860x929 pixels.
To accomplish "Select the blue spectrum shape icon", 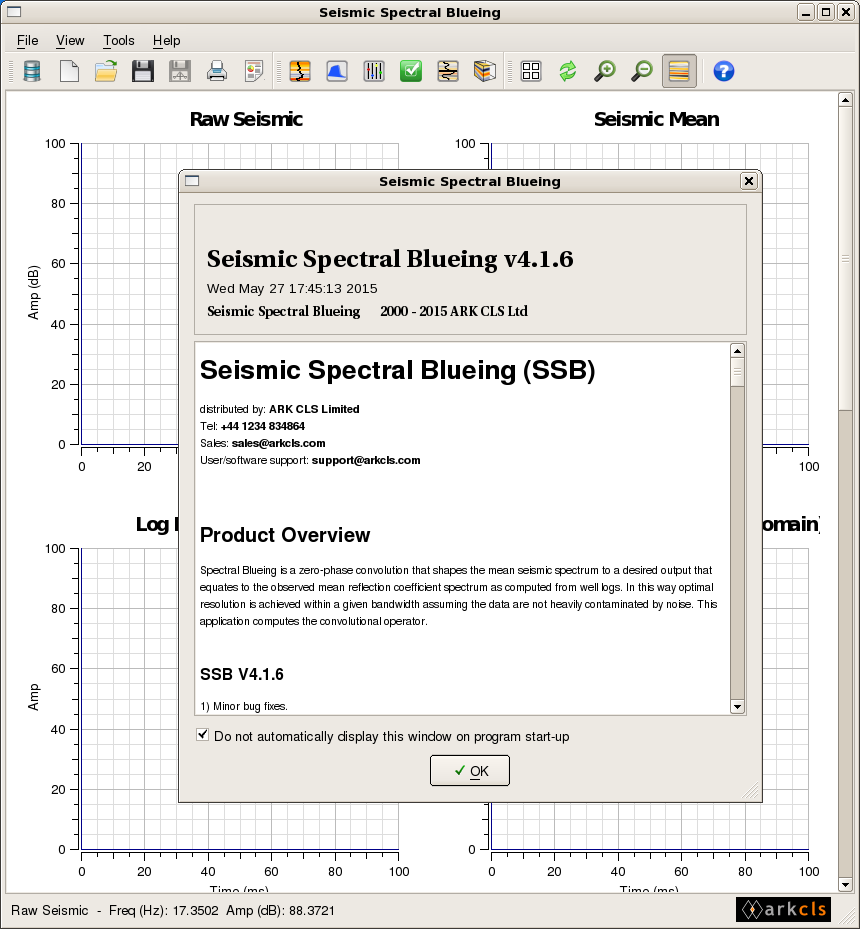I will [x=337, y=71].
